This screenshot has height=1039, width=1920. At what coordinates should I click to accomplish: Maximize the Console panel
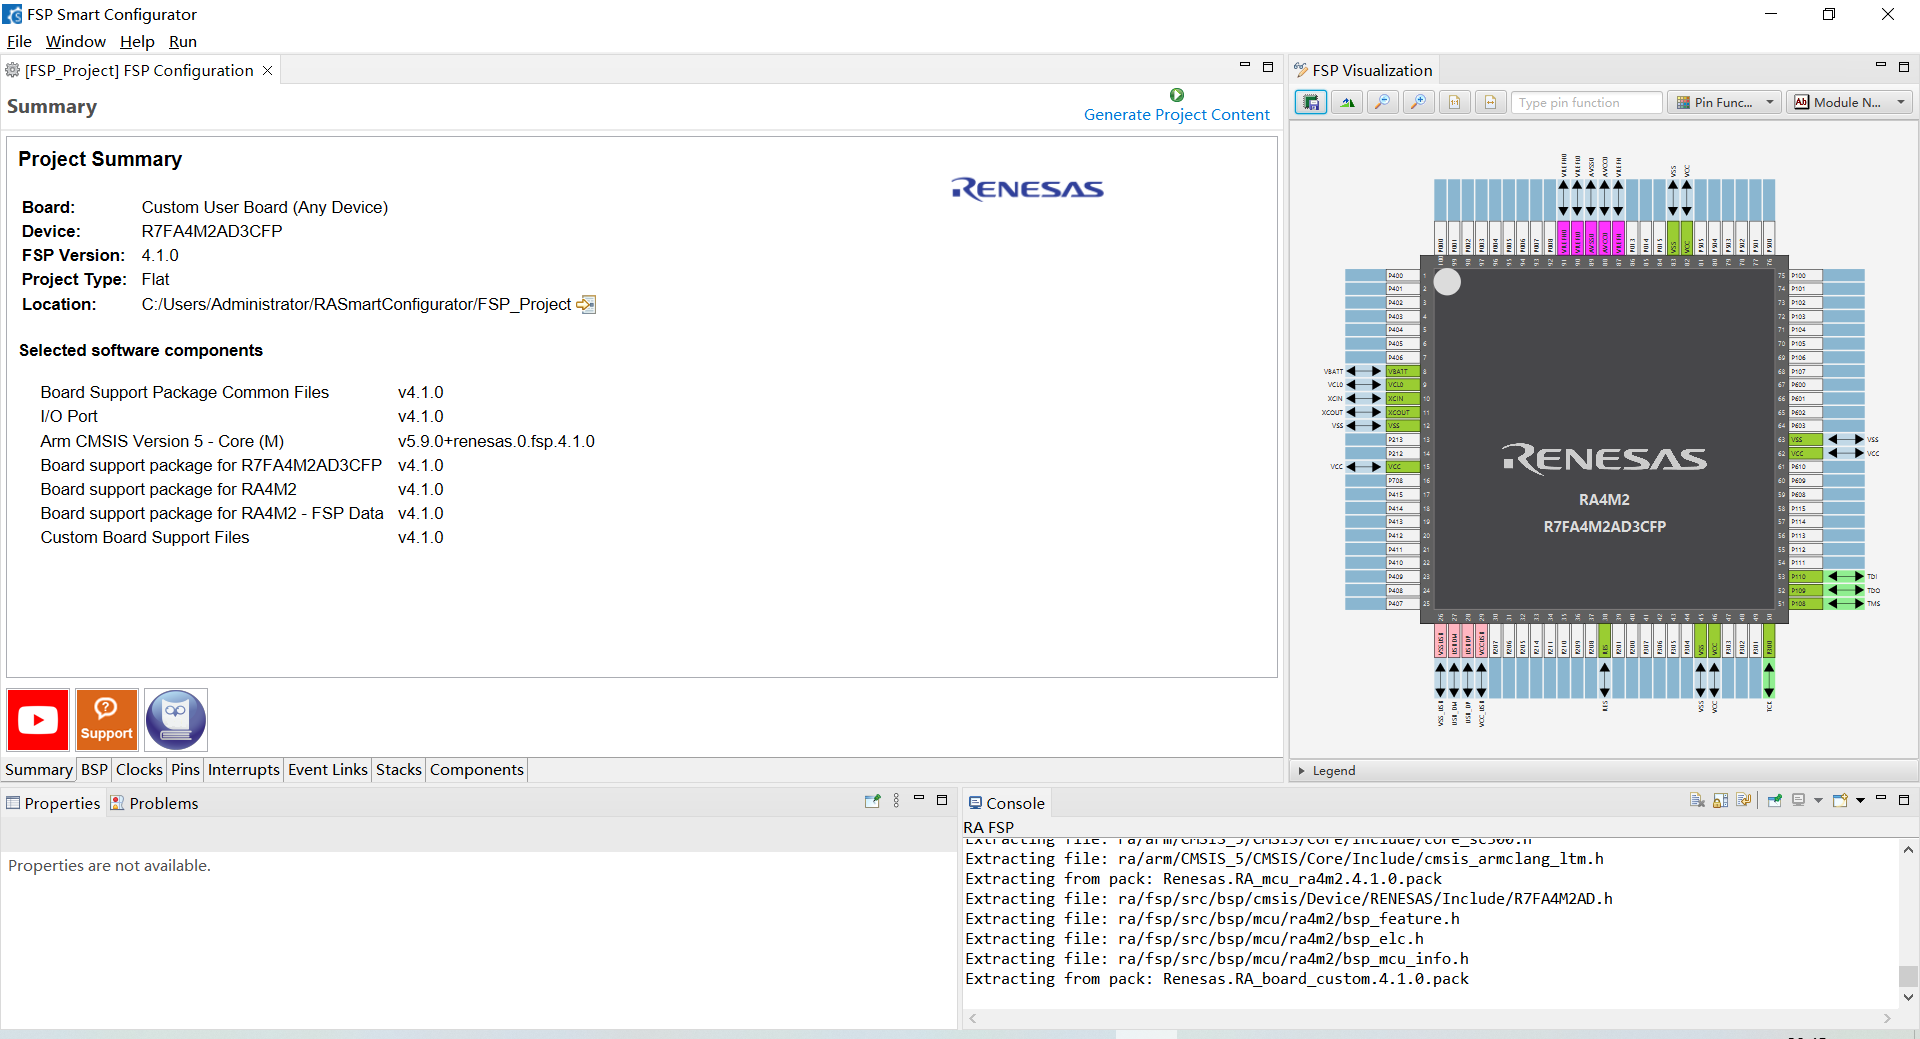pos(1904,800)
